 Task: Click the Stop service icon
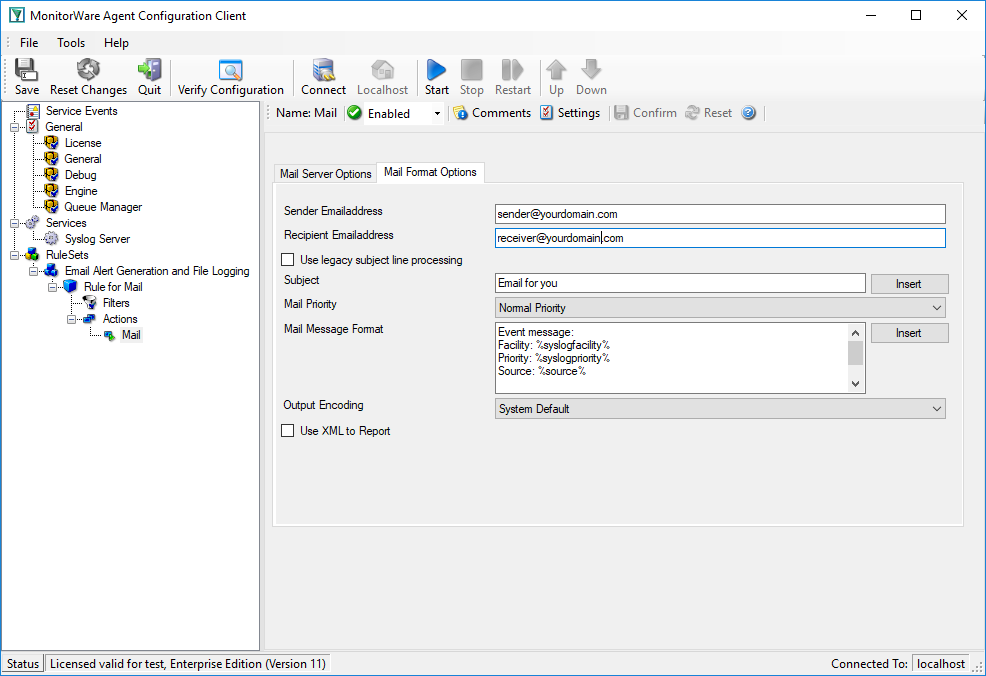(472, 77)
